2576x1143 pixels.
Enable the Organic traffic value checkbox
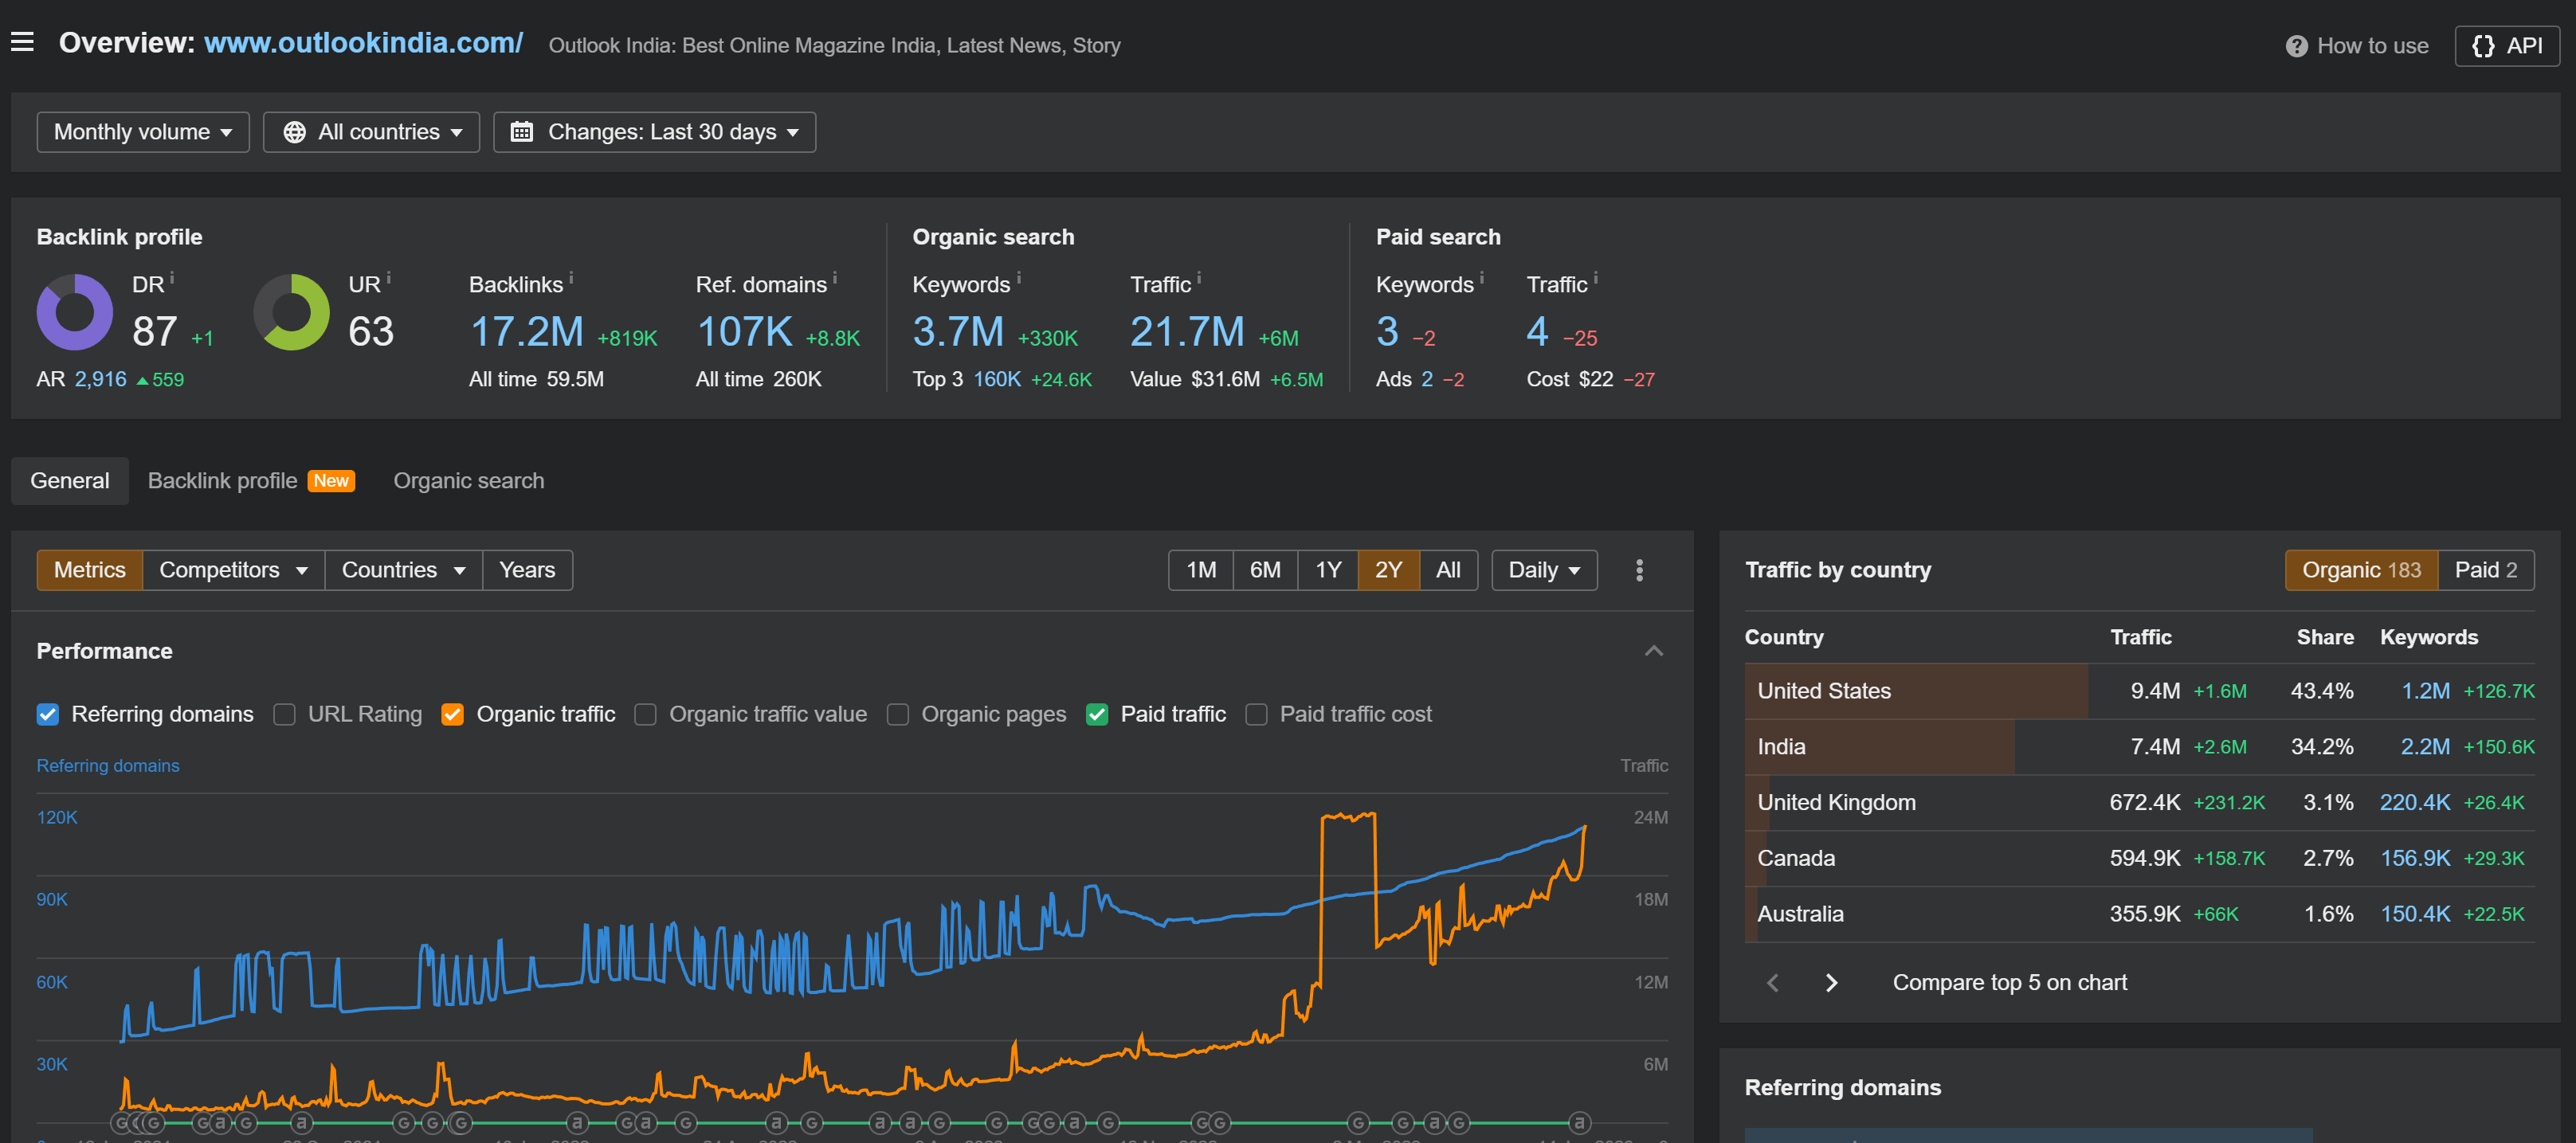(646, 714)
